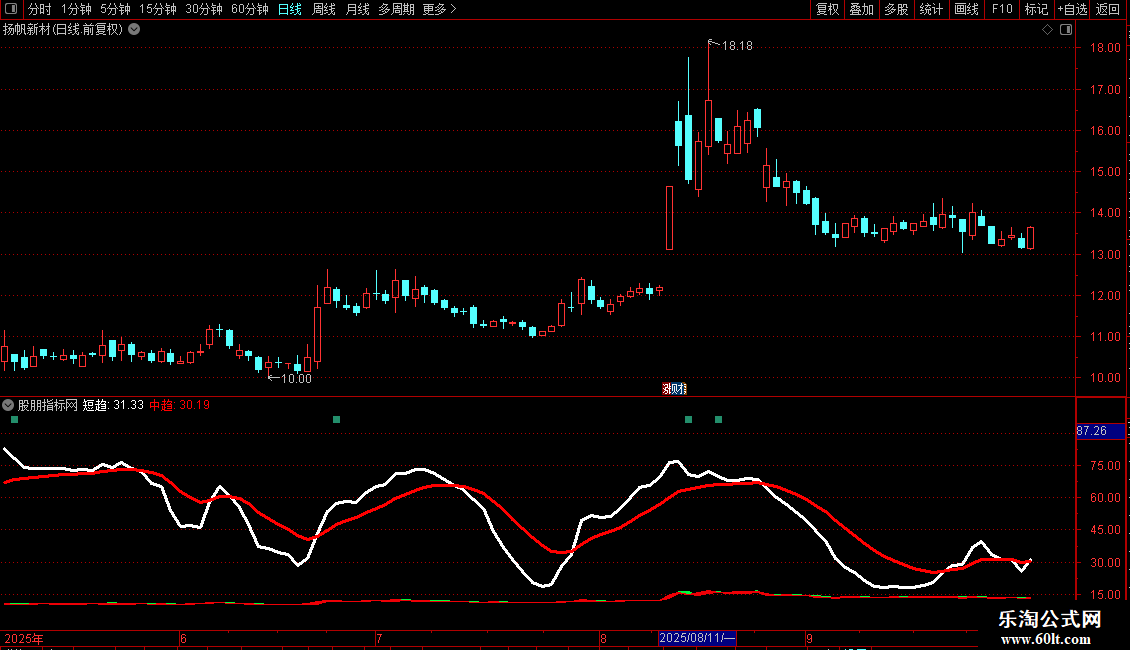This screenshot has height=650, width=1130.
Task: Click month 7 on the time axis
Action: 379,638
